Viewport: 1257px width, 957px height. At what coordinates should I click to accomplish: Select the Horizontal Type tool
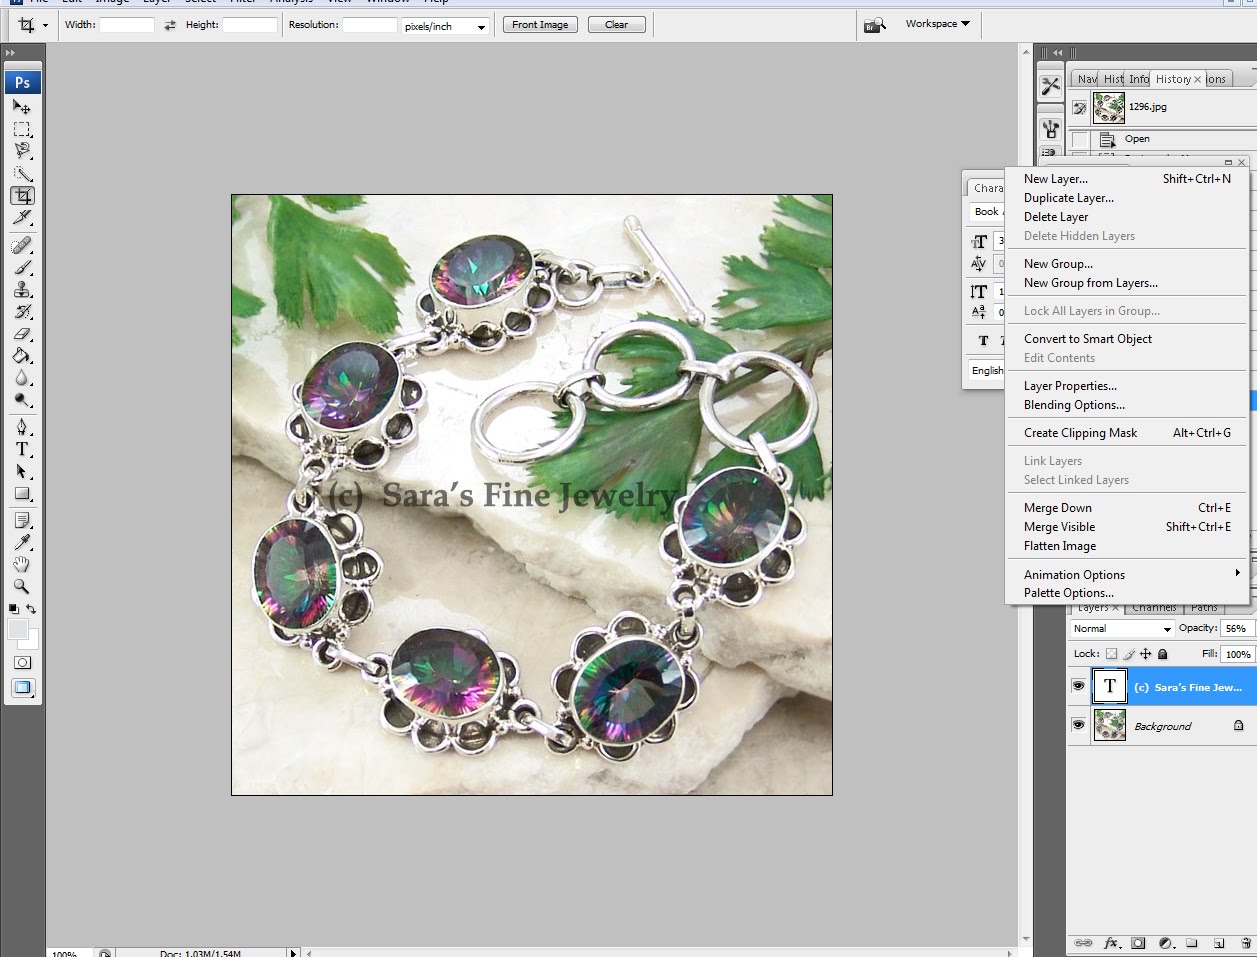pyautogui.click(x=22, y=449)
